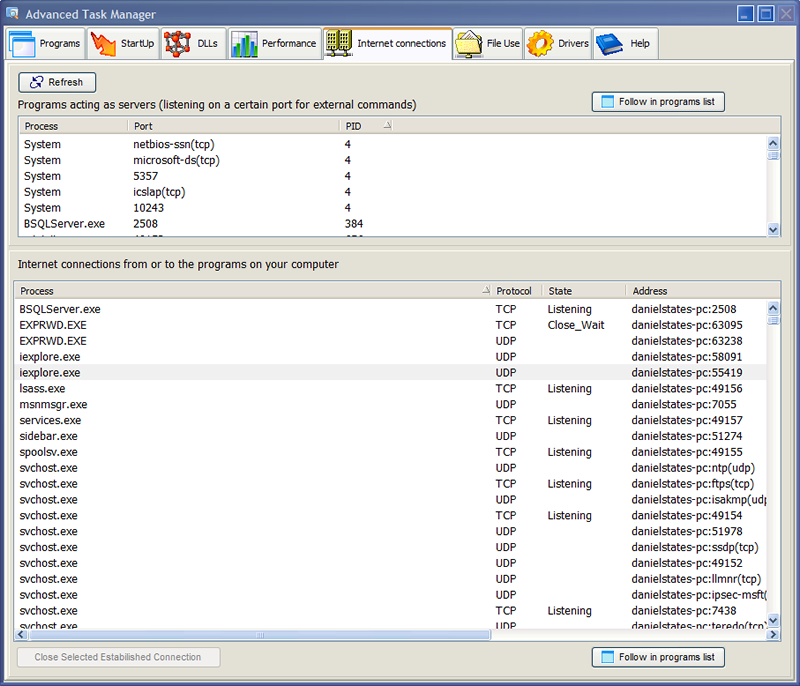Click the Help book icon

610,44
